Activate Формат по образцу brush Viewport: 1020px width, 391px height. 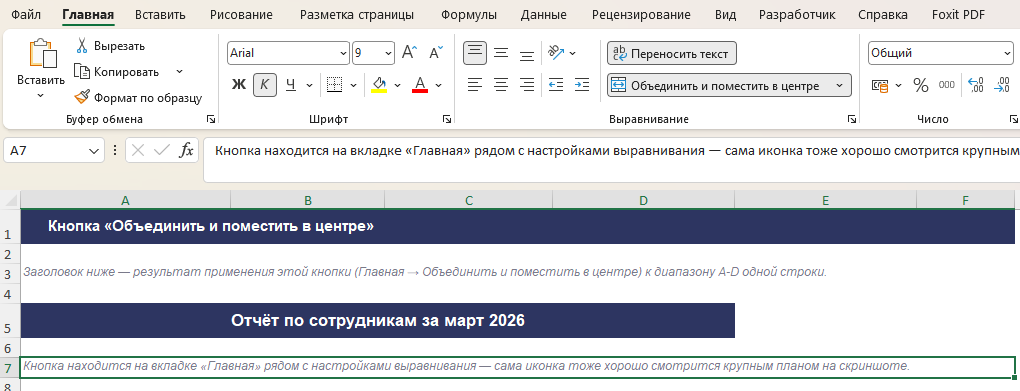pos(82,97)
